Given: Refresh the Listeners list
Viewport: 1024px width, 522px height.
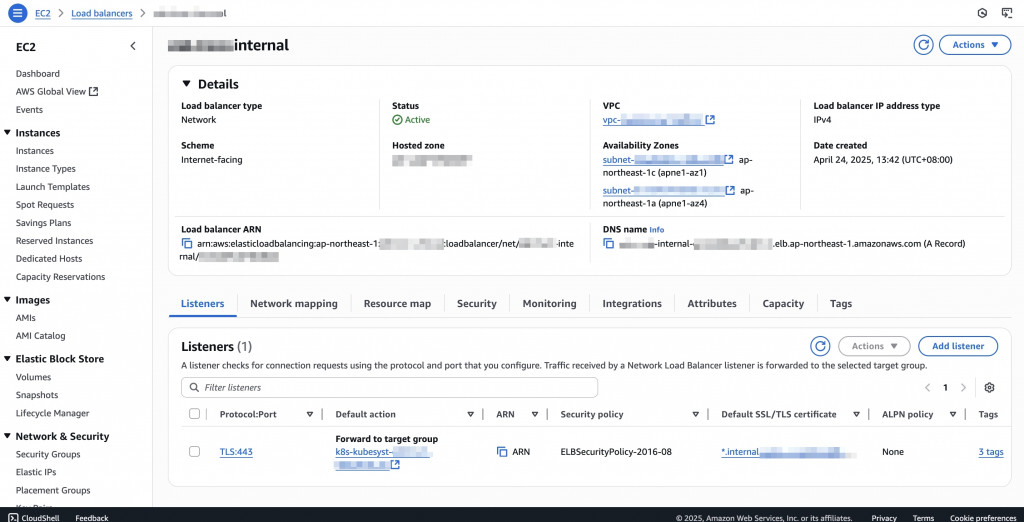Looking at the screenshot, I should pyautogui.click(x=820, y=346).
